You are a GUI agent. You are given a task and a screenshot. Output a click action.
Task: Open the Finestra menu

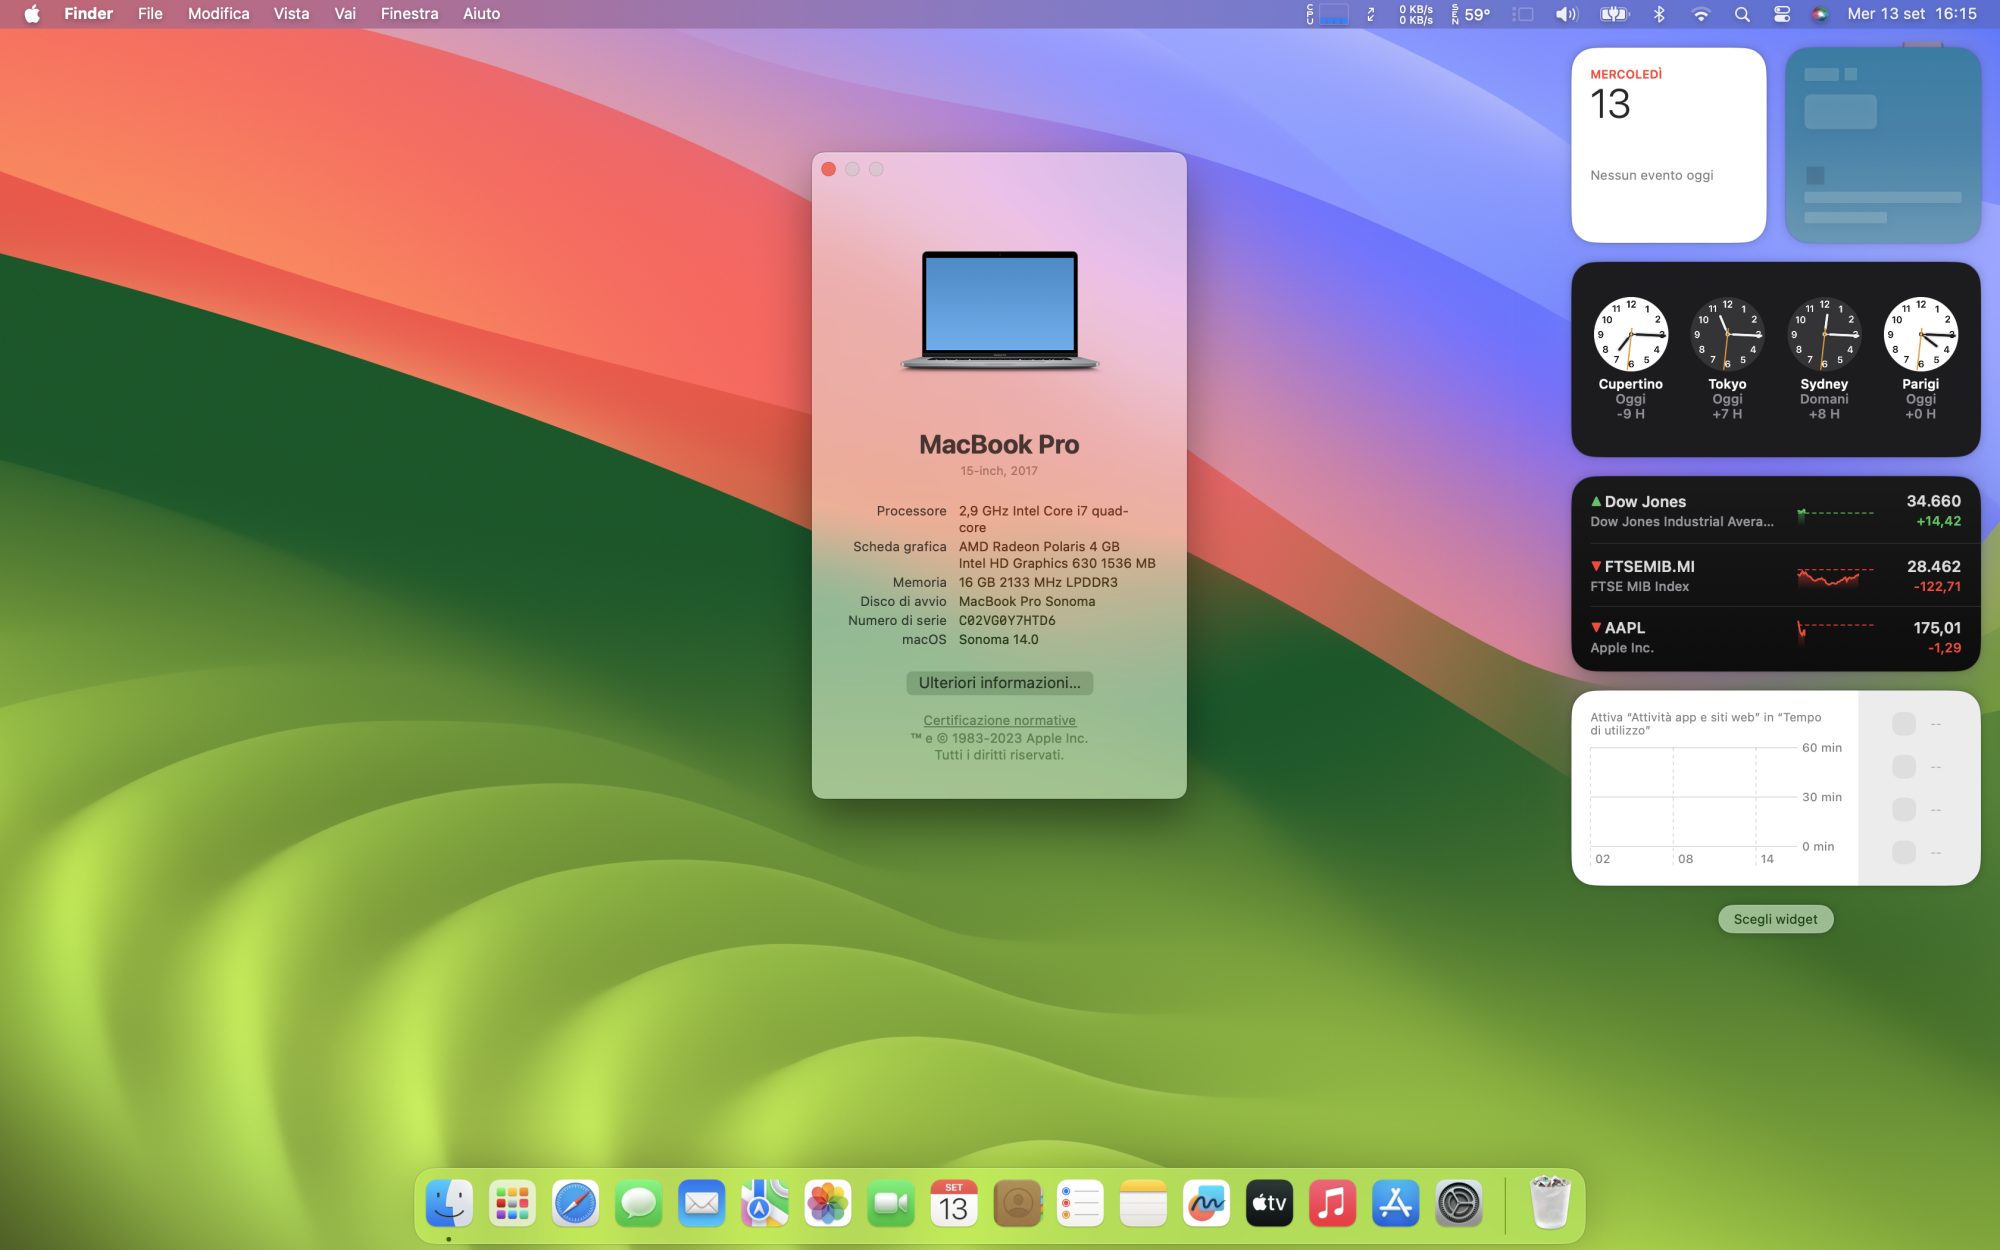pyautogui.click(x=409, y=14)
